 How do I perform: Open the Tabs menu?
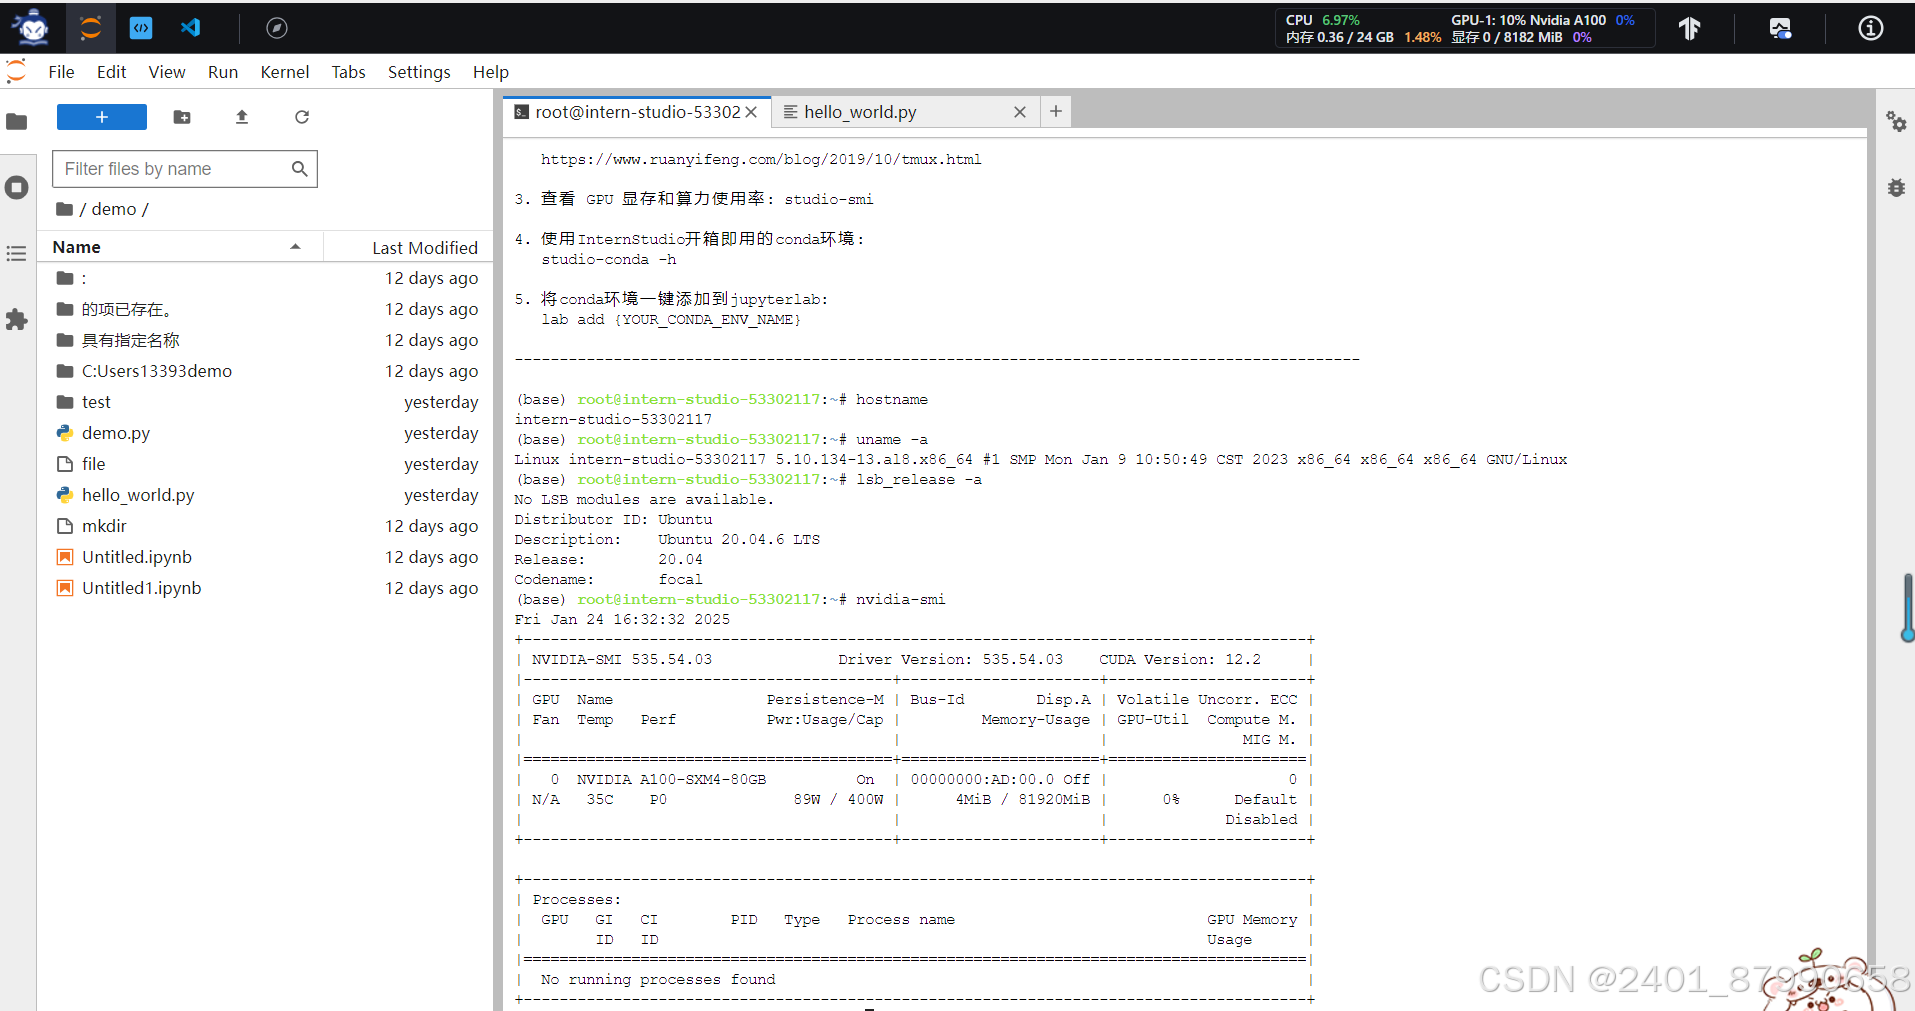[348, 72]
